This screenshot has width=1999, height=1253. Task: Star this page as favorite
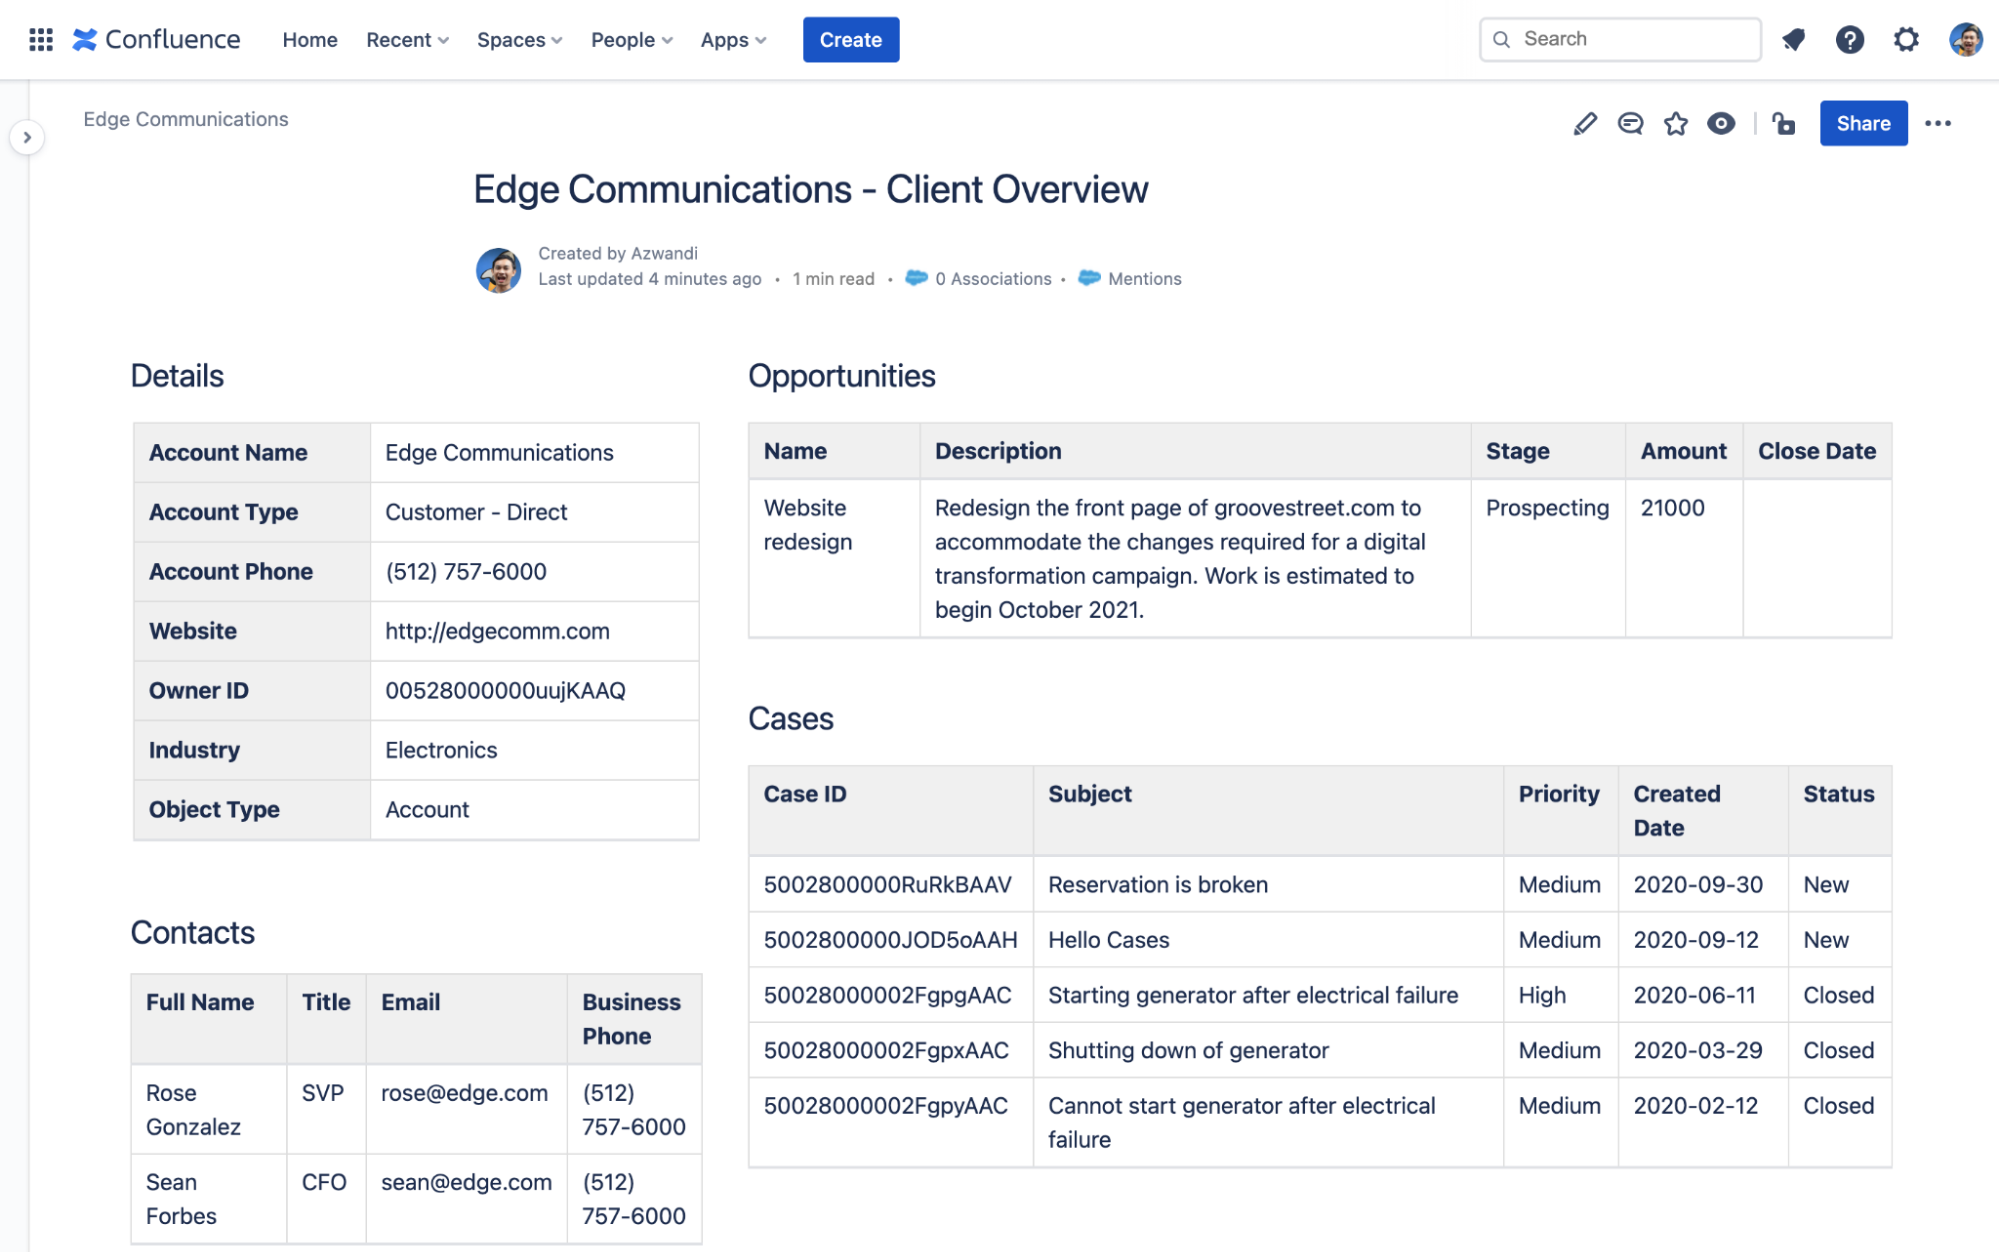coord(1676,124)
